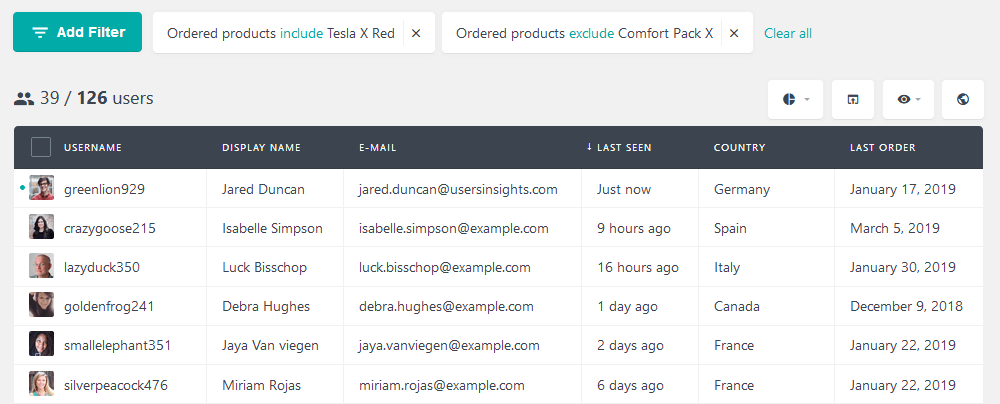The image size is (1000, 404).
Task: Toggle the select all users checkbox
Action: [41, 147]
